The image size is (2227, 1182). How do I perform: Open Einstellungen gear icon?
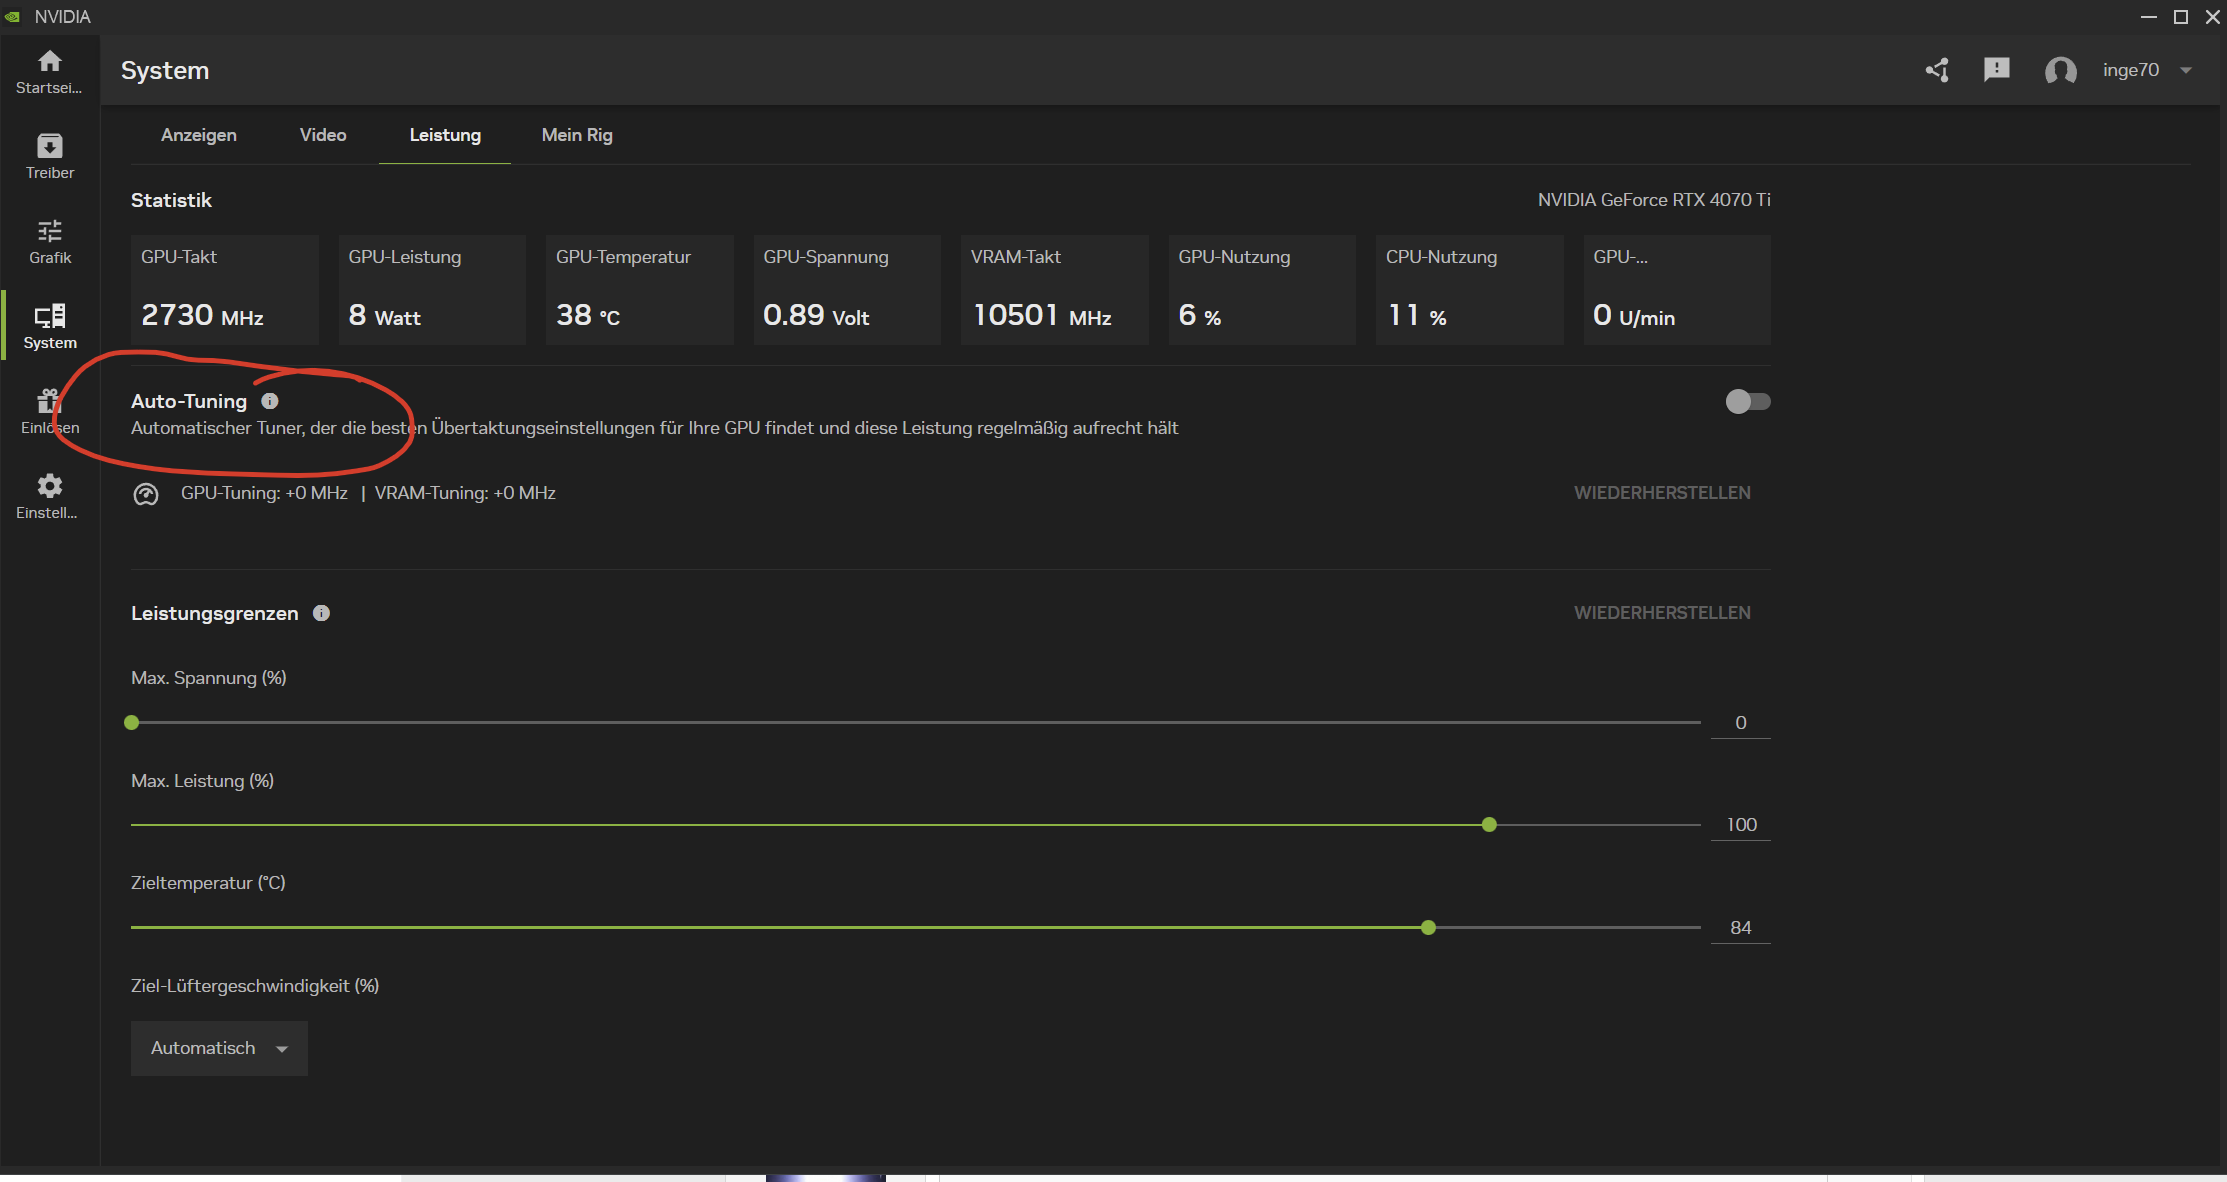pos(49,487)
